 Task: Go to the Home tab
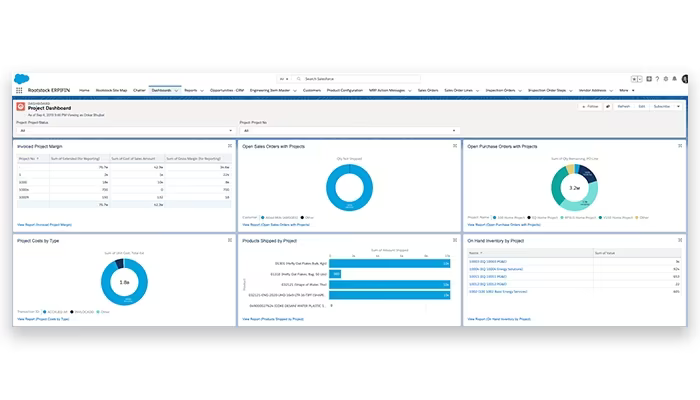coord(84,91)
